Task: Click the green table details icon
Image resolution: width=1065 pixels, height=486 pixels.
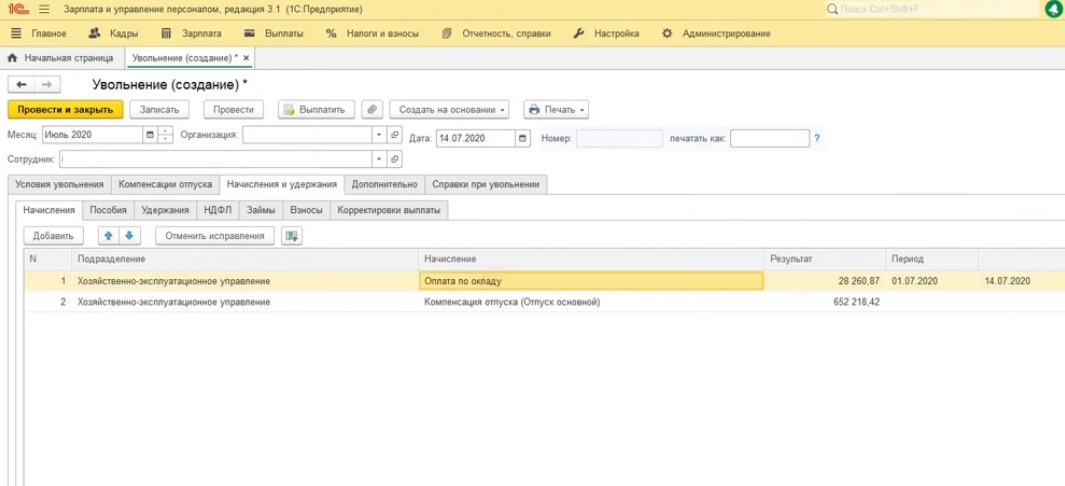Action: click(291, 236)
